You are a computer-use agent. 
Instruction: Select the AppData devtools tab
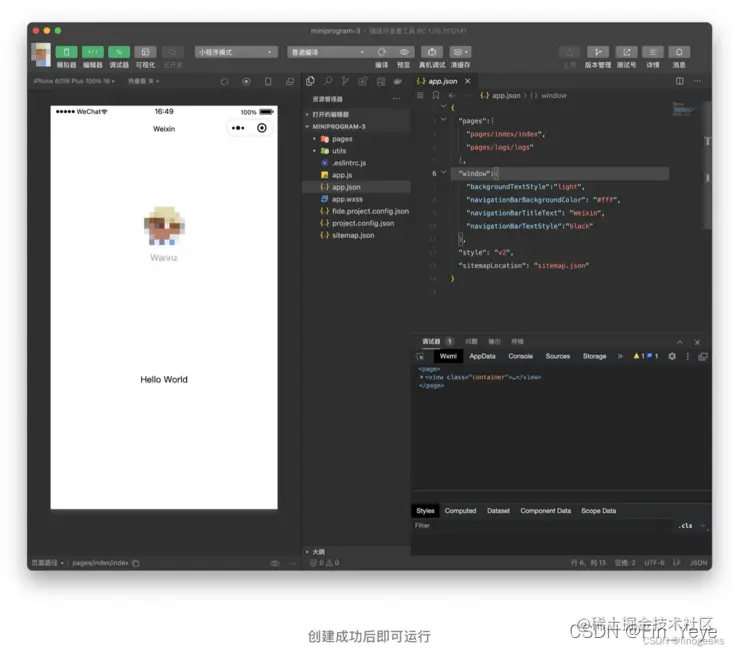point(482,356)
